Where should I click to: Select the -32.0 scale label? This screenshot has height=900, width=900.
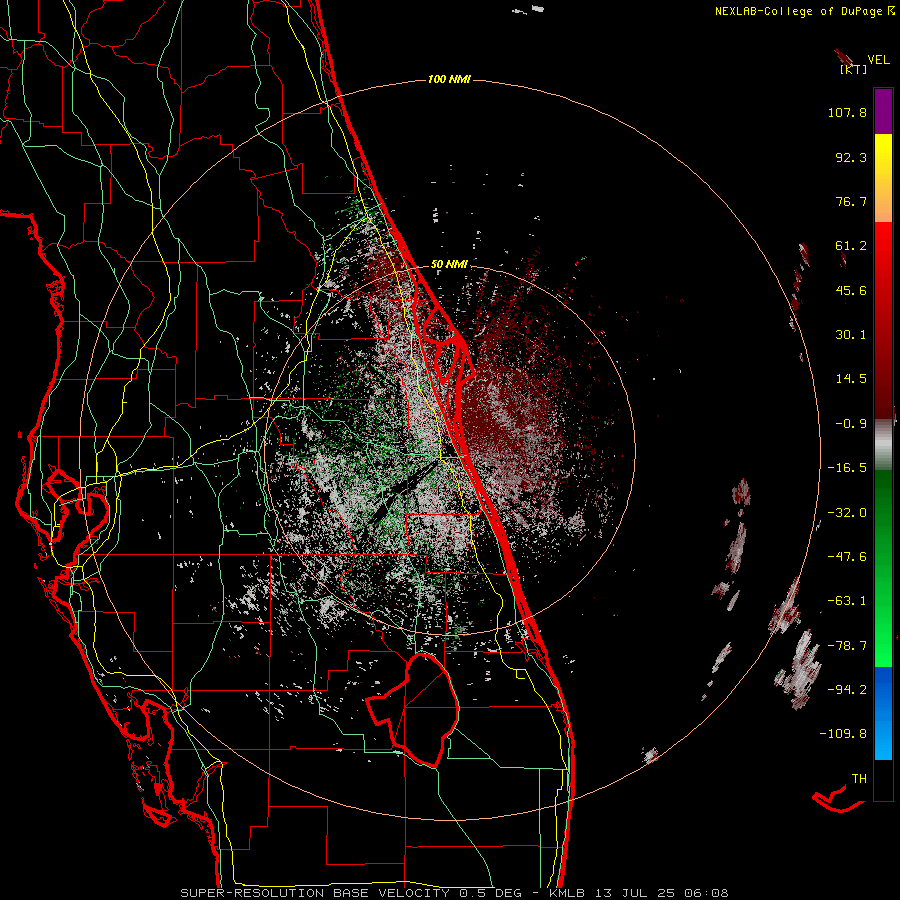click(847, 513)
